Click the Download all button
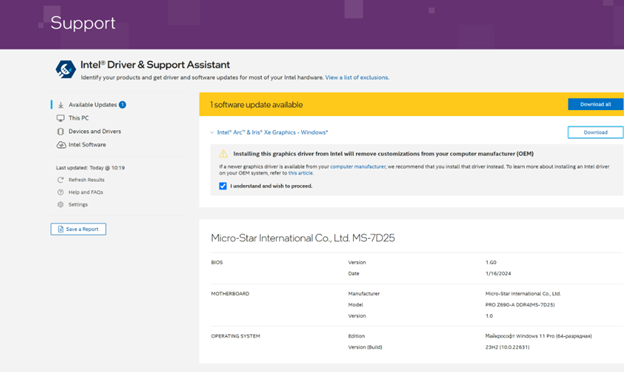This screenshot has height=372, width=624. point(595,104)
